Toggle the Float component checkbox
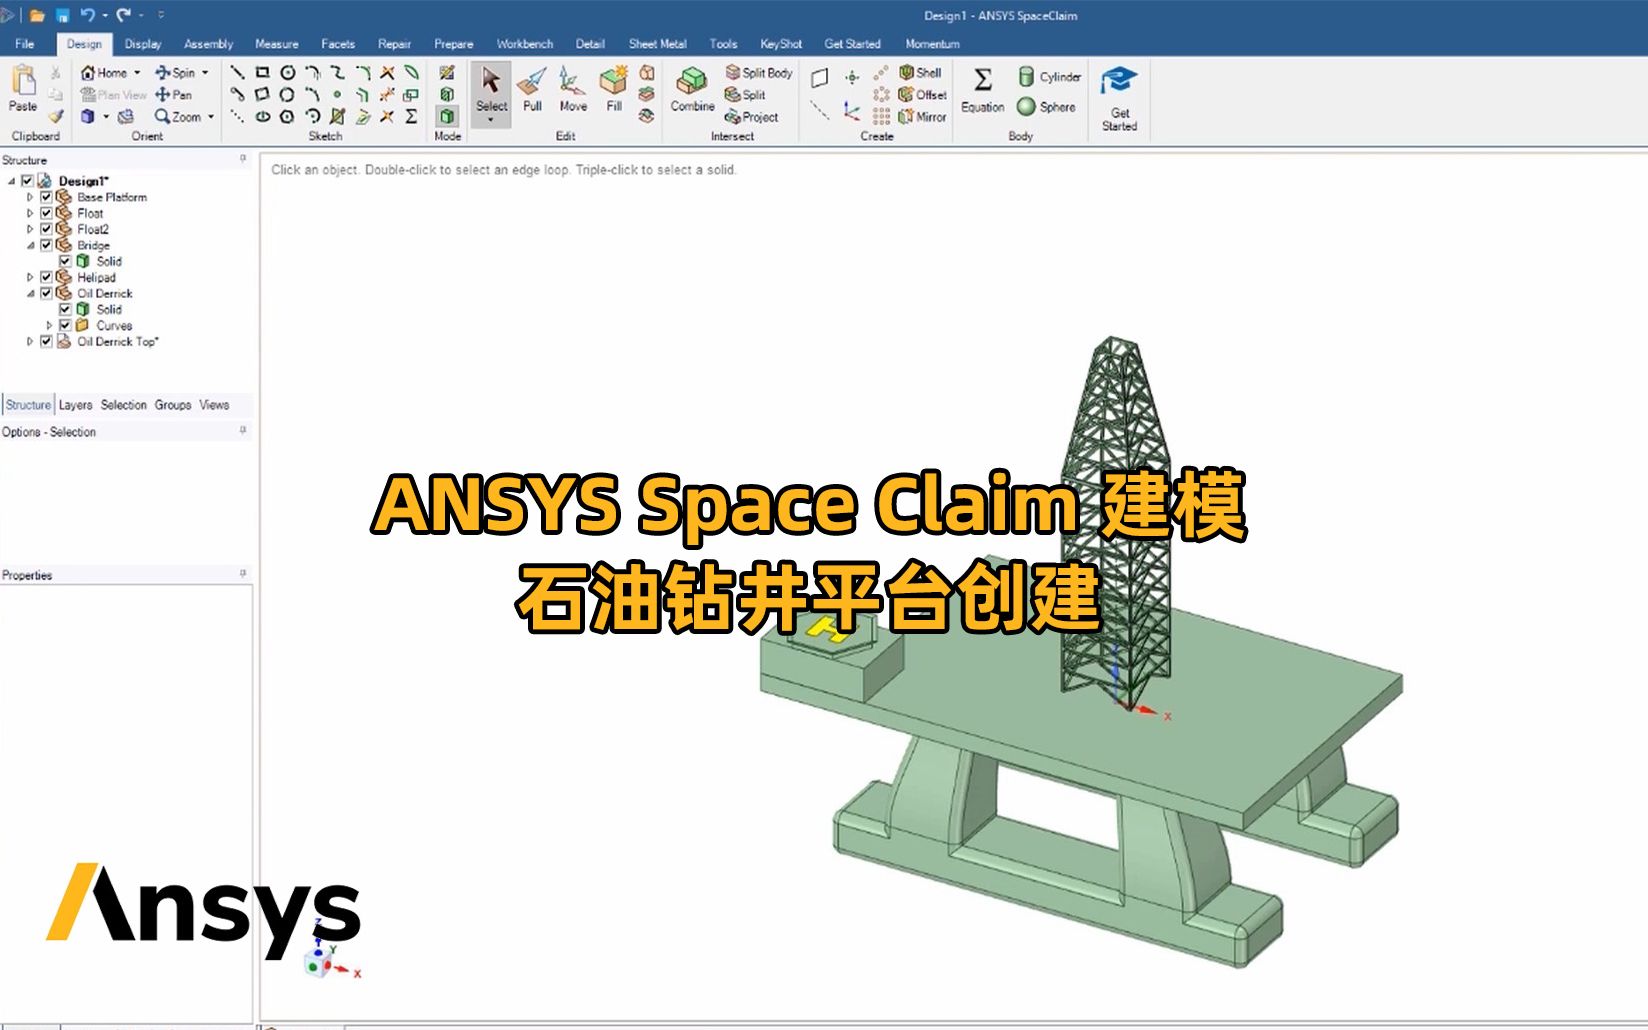 pyautogui.click(x=46, y=213)
